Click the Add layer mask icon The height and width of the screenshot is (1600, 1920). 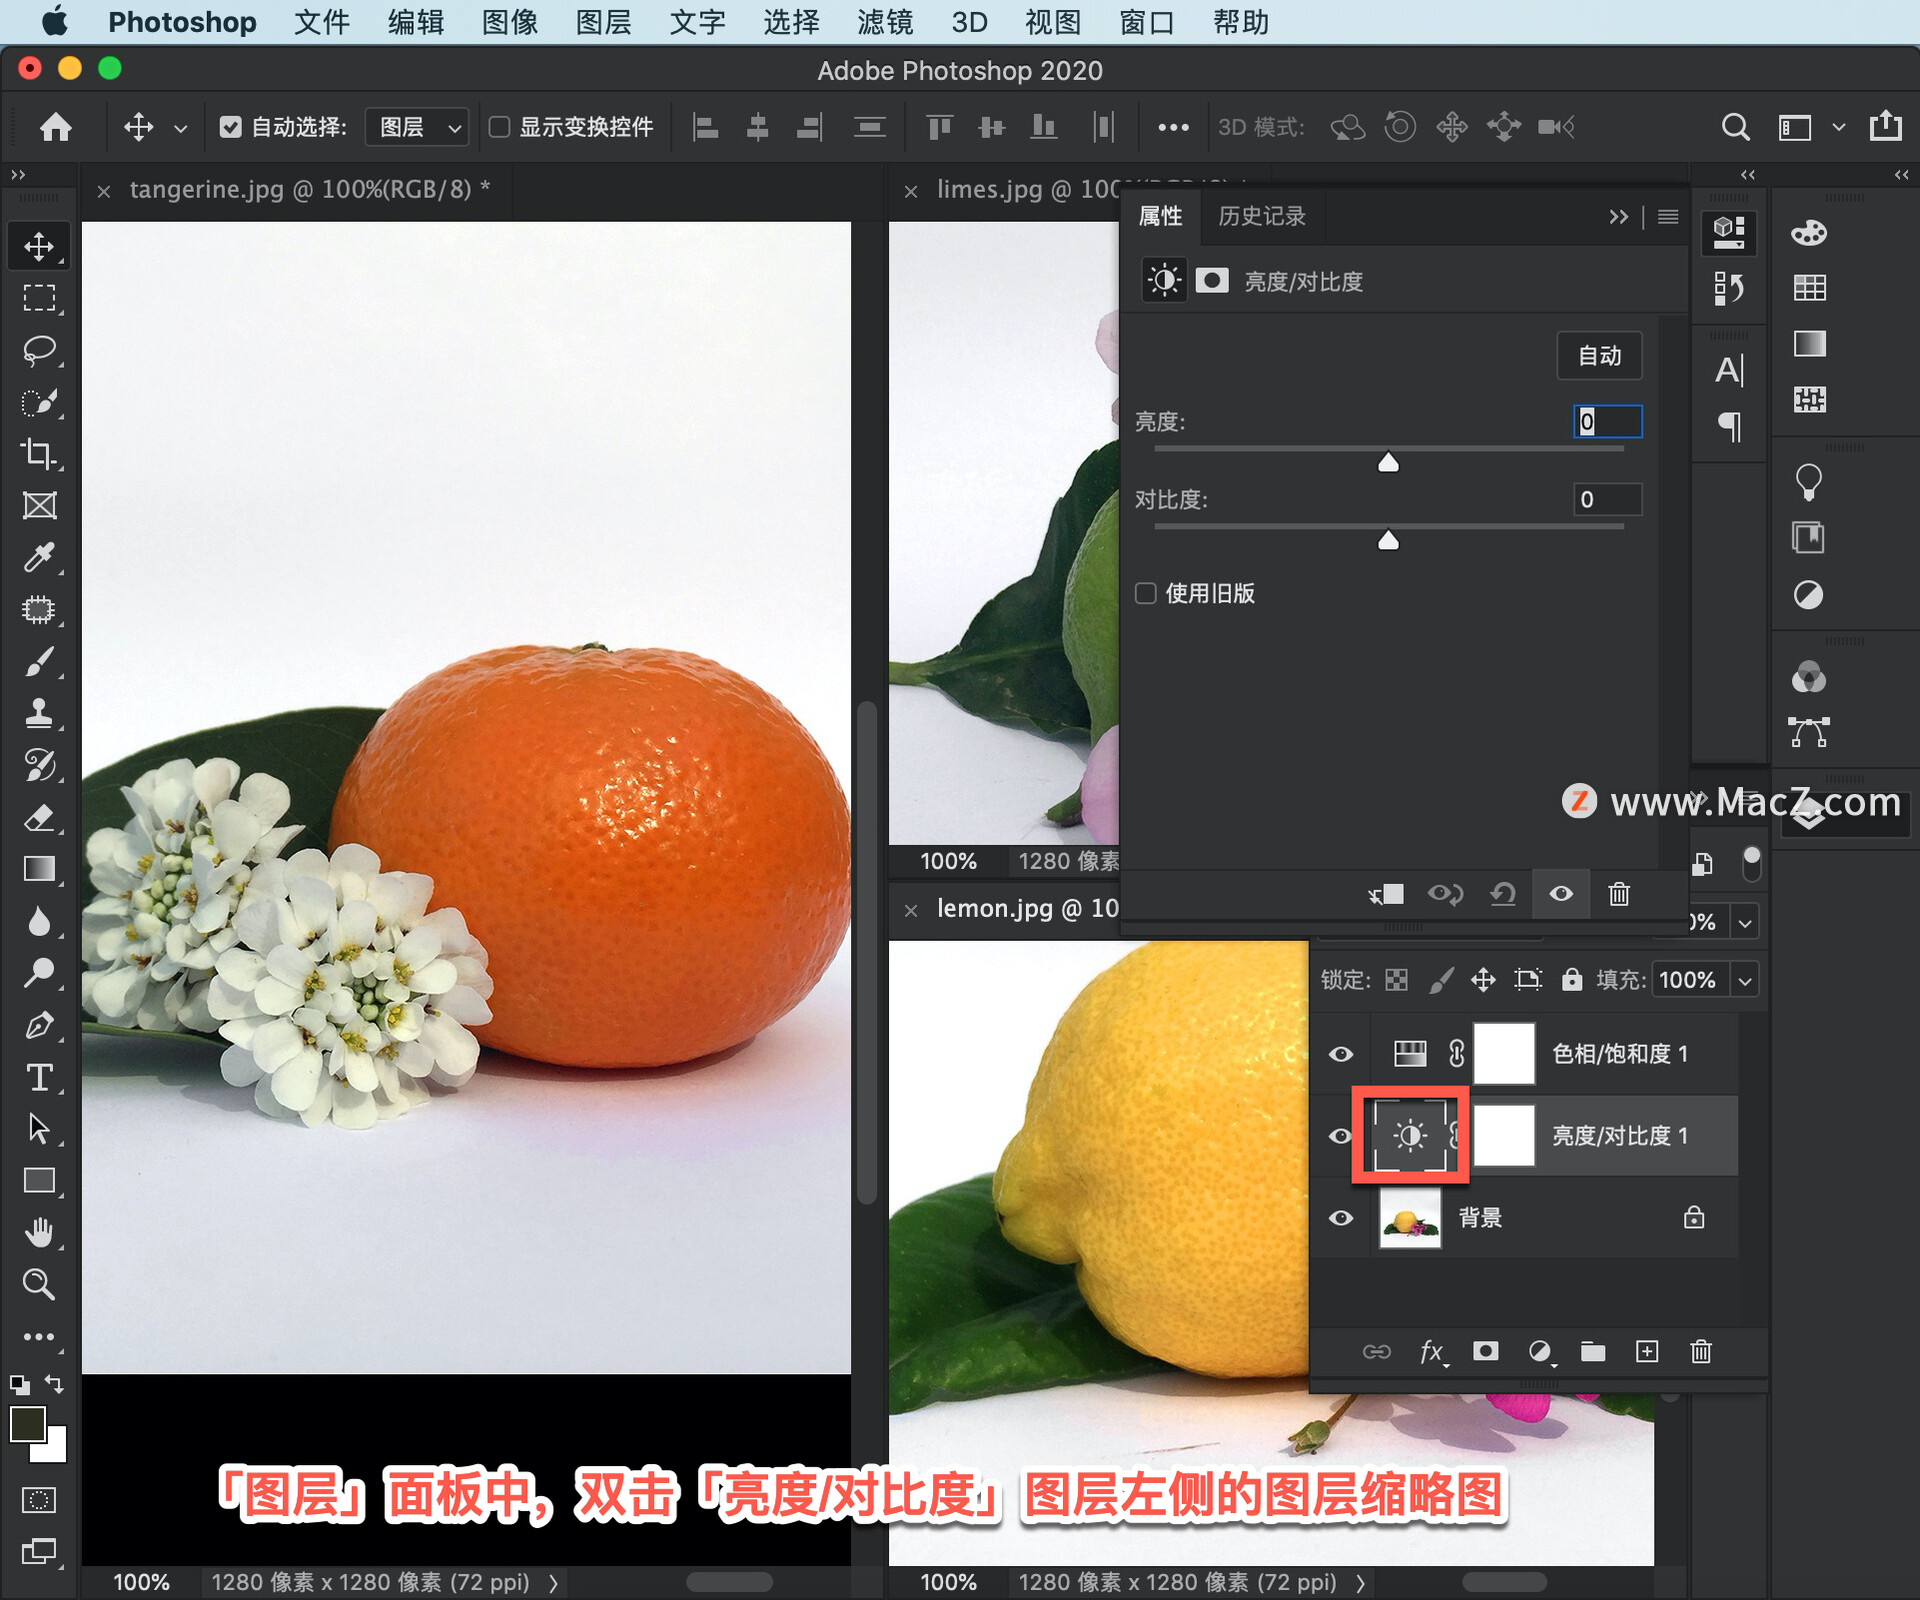point(1486,1352)
